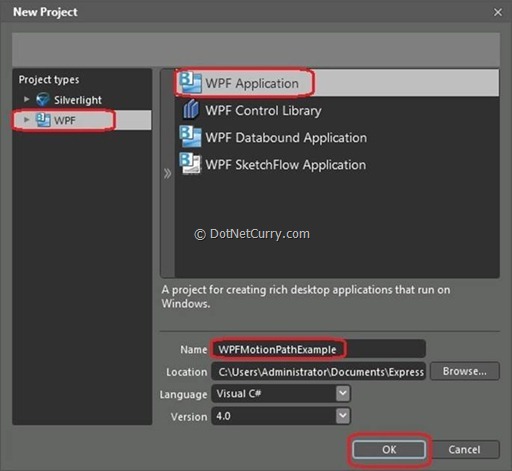Screen dimensions: 512x471
Task: Select WPF Databound Application entry
Action: pos(336,137)
